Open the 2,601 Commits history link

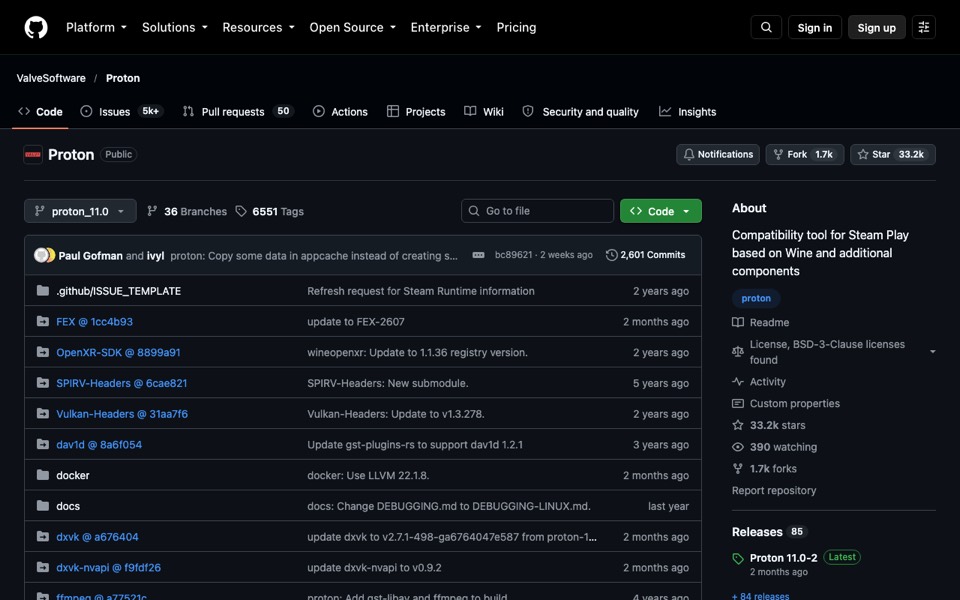click(x=645, y=255)
